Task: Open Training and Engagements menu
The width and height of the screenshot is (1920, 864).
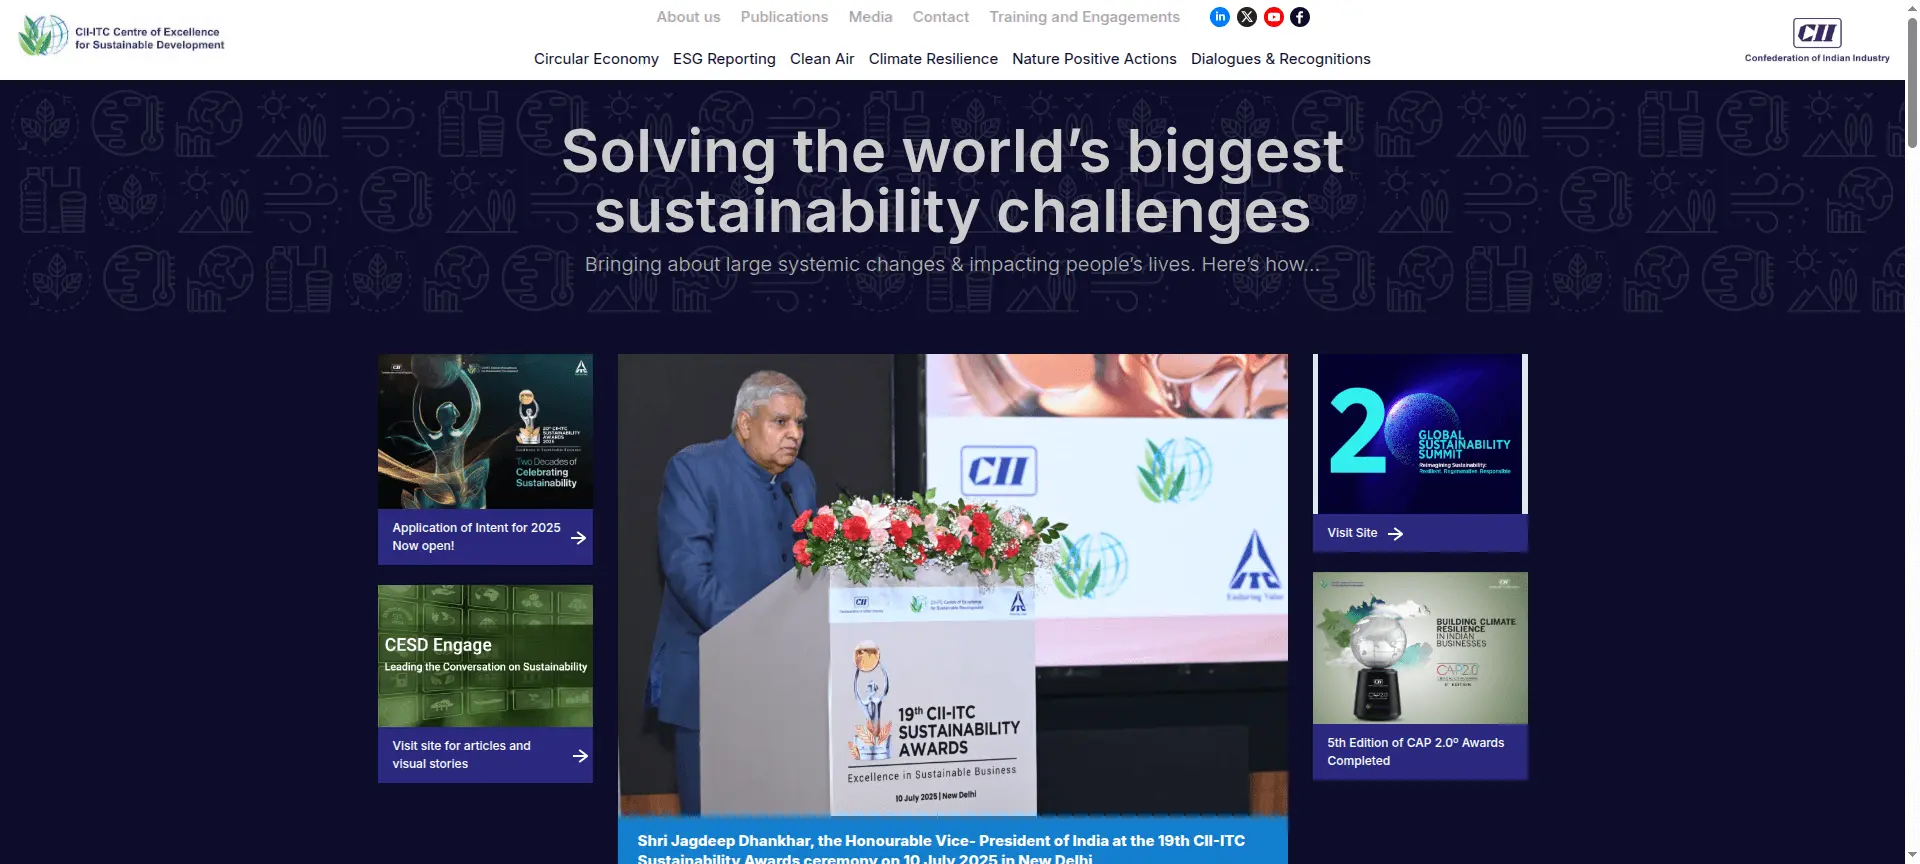Action: coord(1084,17)
